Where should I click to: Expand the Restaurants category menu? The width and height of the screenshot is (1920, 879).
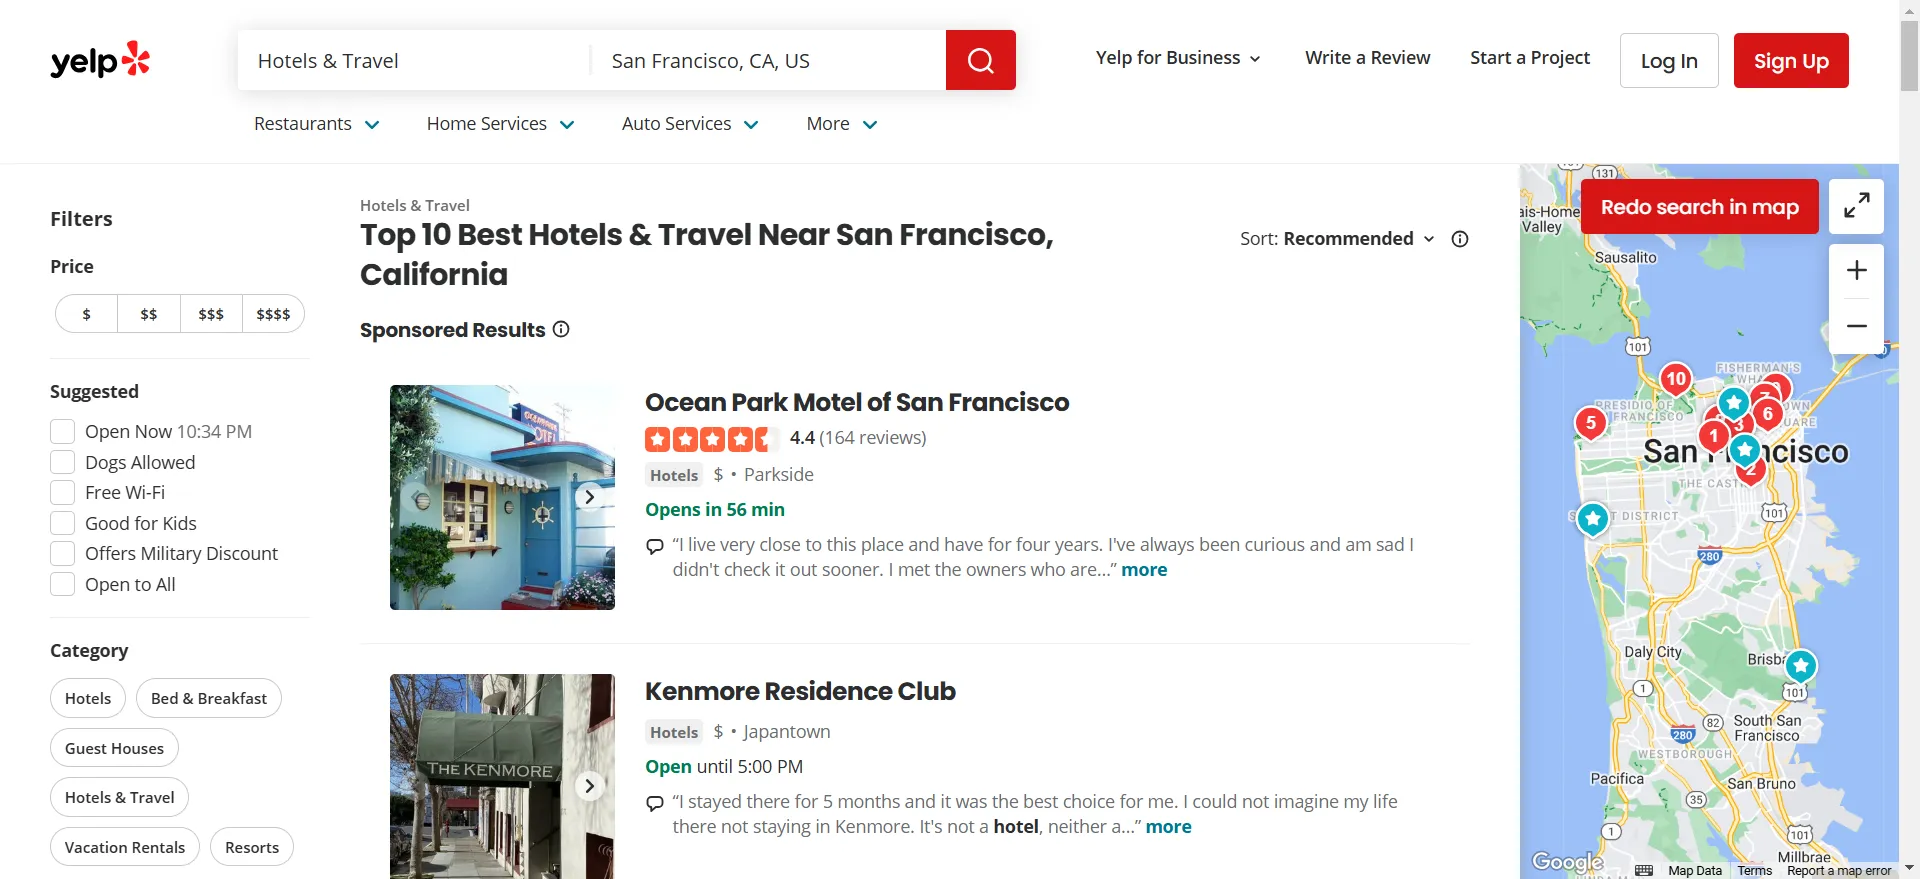click(316, 124)
